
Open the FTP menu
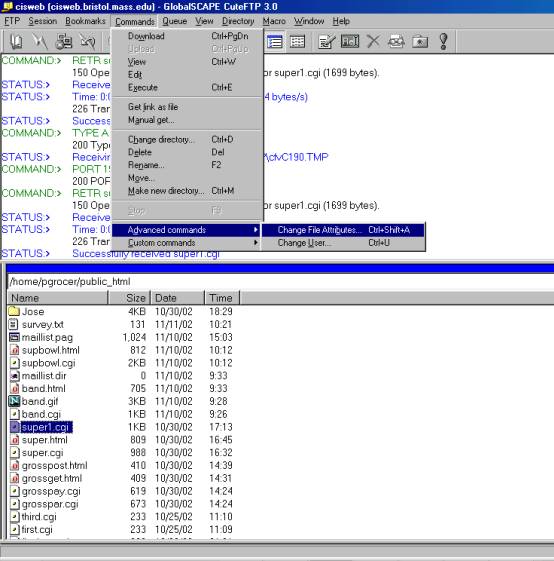coord(12,21)
